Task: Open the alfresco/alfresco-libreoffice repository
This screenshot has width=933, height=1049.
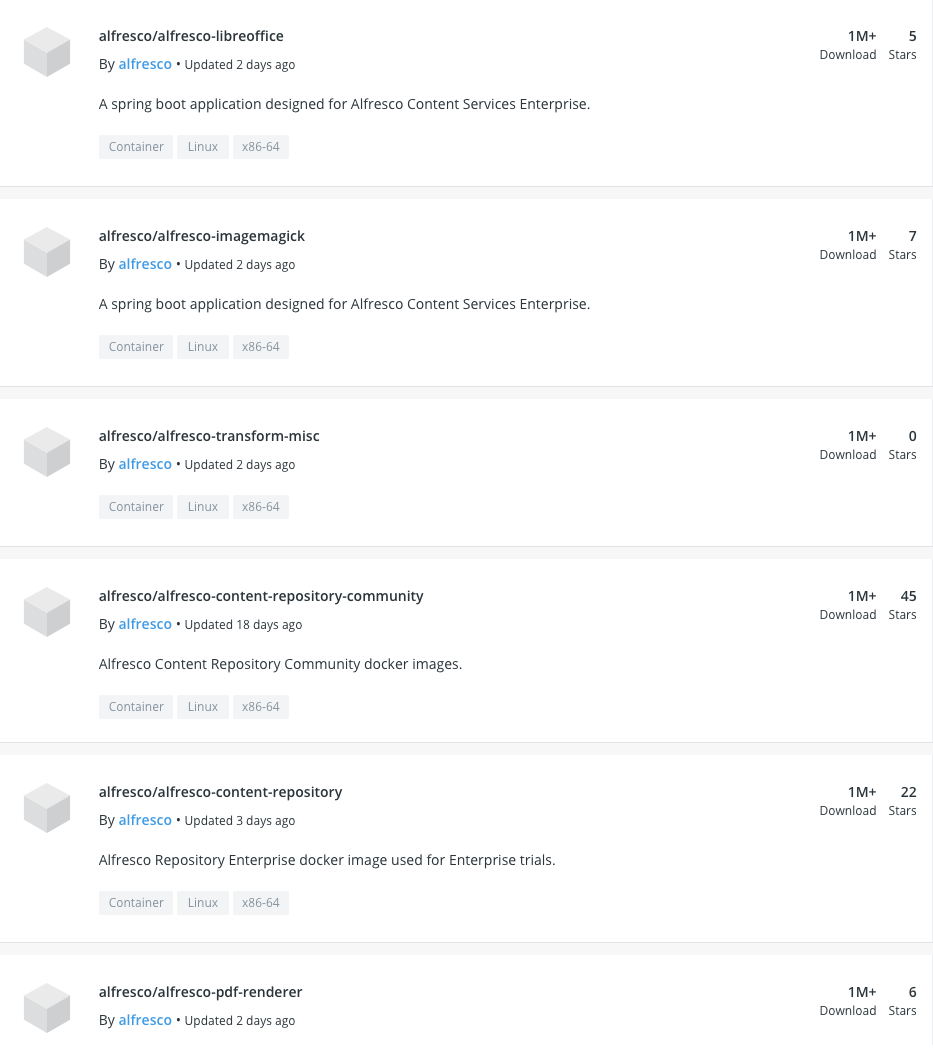Action: 191,36
